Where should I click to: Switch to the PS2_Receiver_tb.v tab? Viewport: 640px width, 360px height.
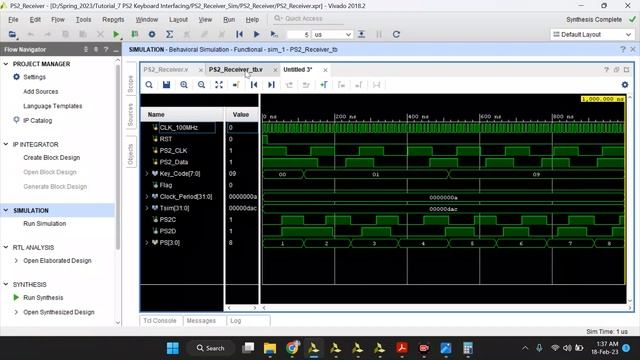[x=236, y=70]
